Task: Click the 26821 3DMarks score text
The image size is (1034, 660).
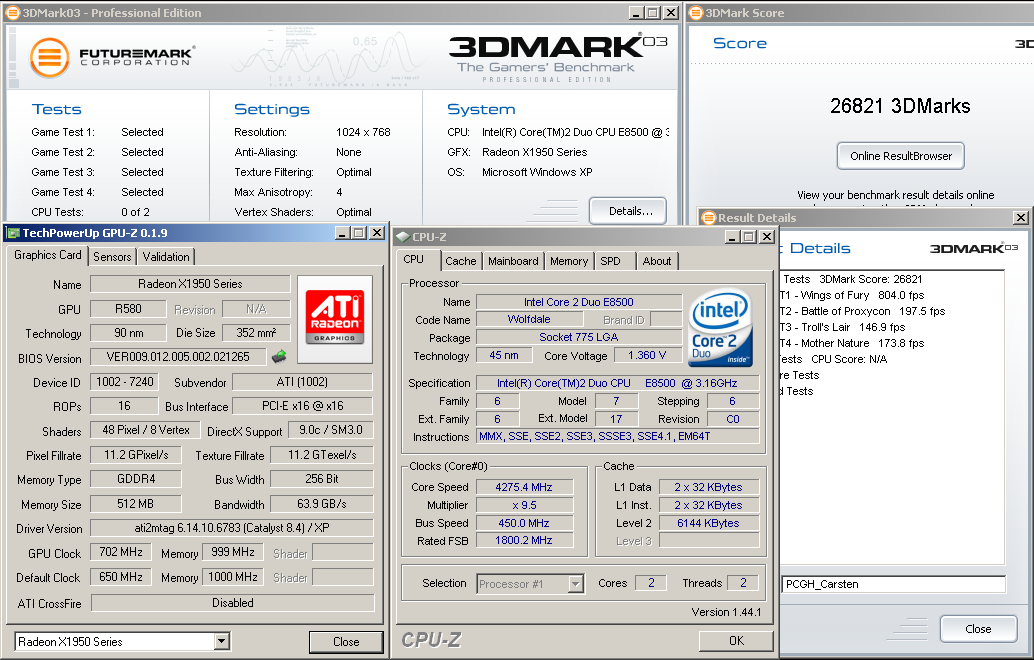Action: (900, 106)
